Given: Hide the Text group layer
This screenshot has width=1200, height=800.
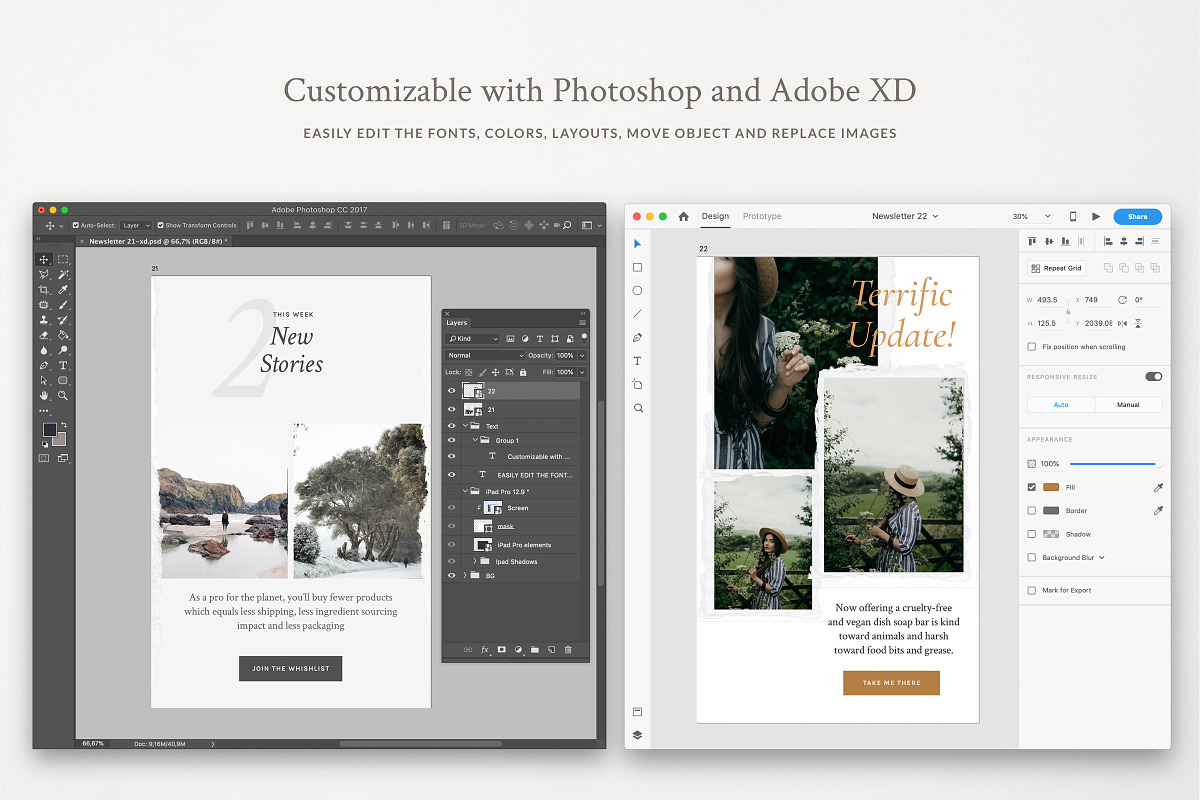Looking at the screenshot, I should pos(451,426).
